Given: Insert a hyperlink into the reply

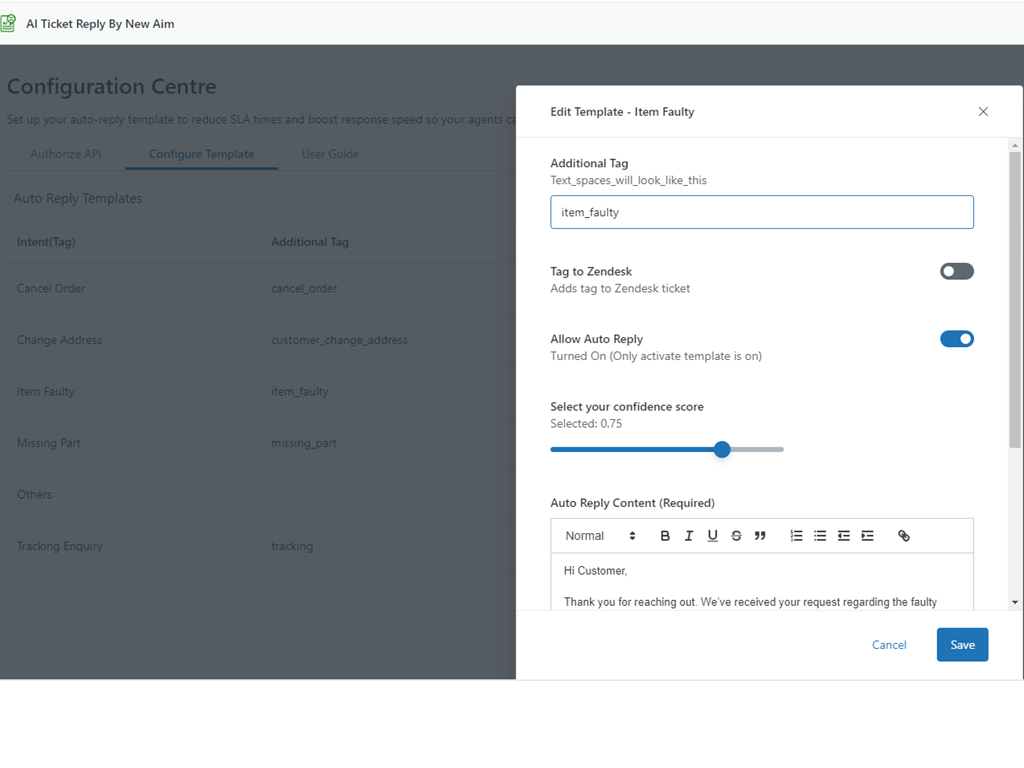Looking at the screenshot, I should pos(904,536).
